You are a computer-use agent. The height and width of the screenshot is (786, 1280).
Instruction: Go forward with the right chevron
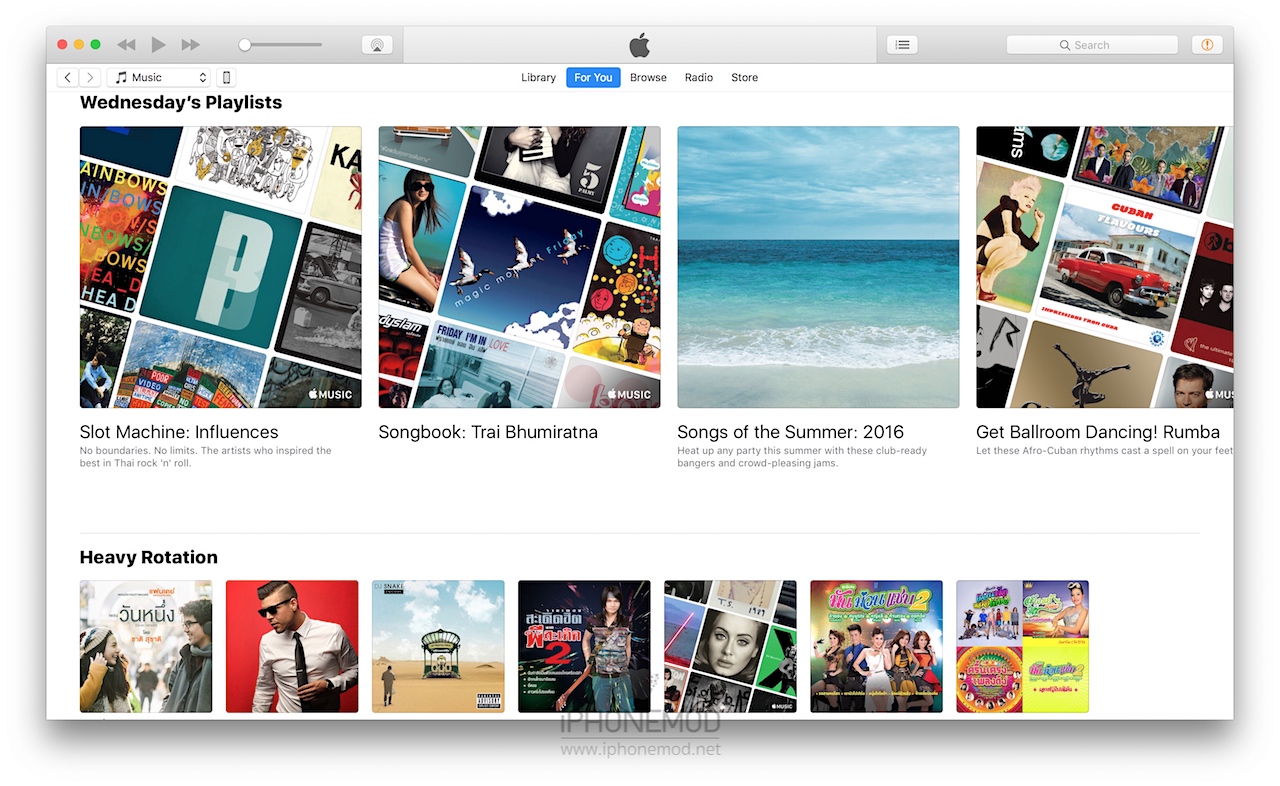(x=90, y=77)
